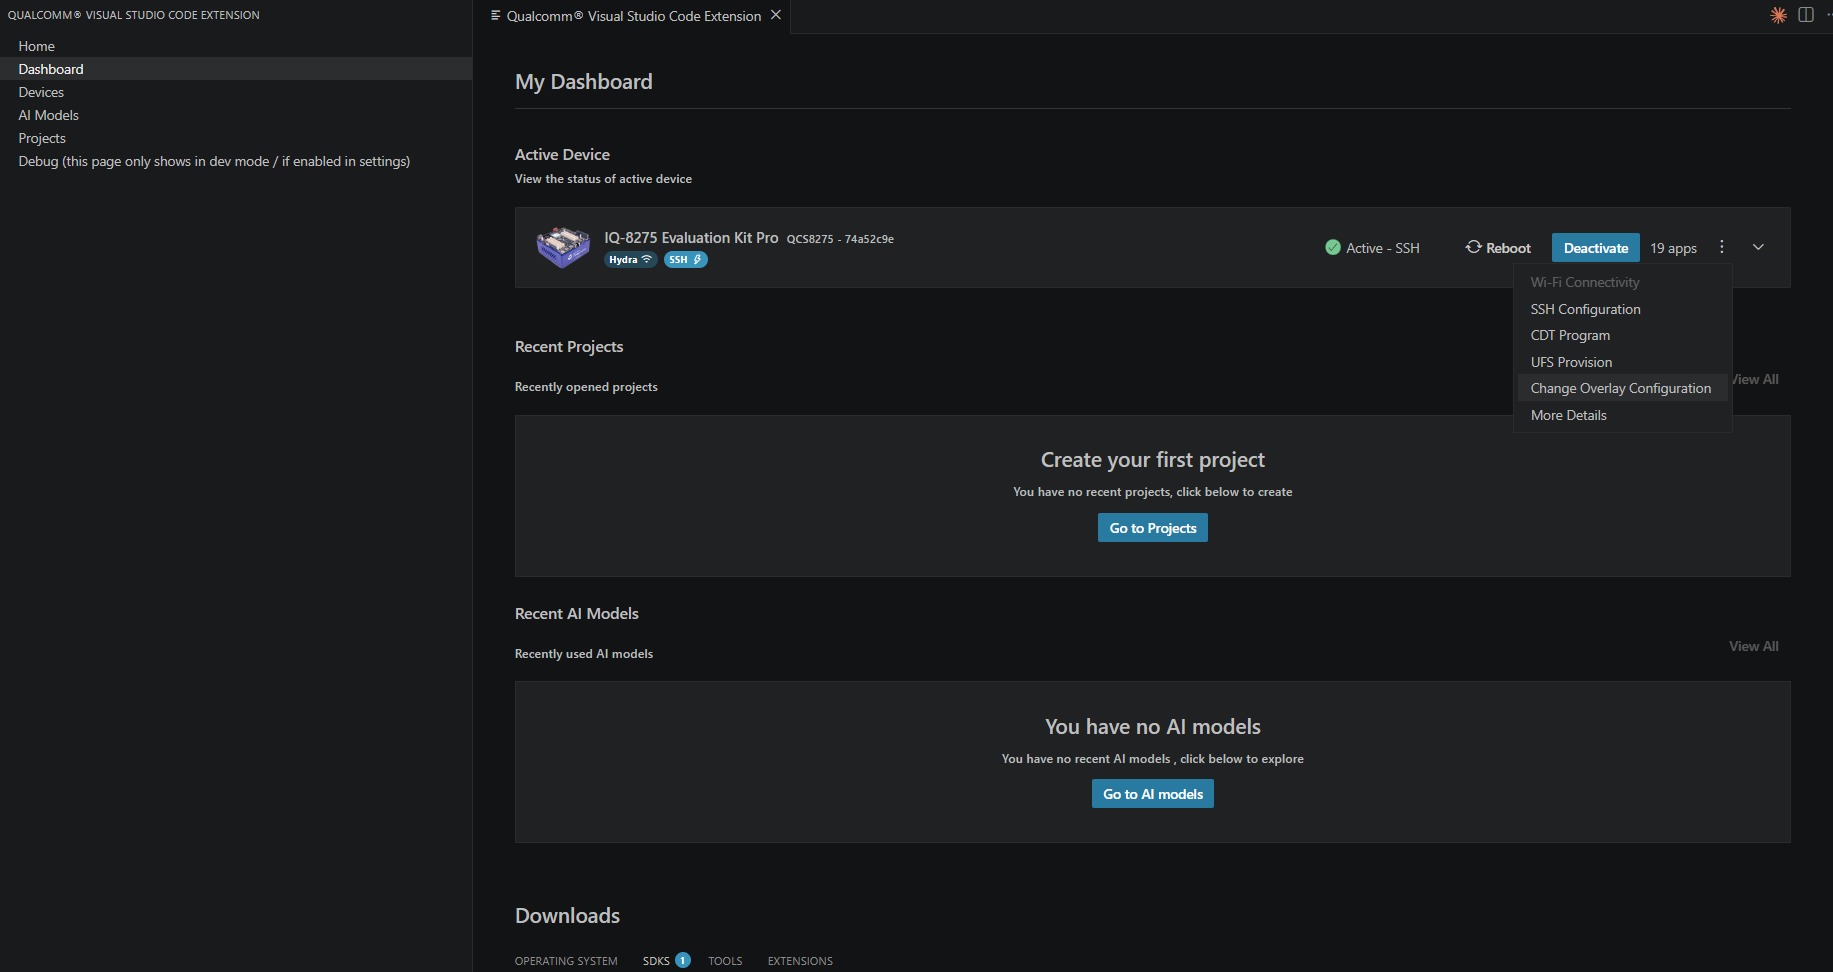Open More Details from the menu
The image size is (1833, 972).
tap(1623, 415)
